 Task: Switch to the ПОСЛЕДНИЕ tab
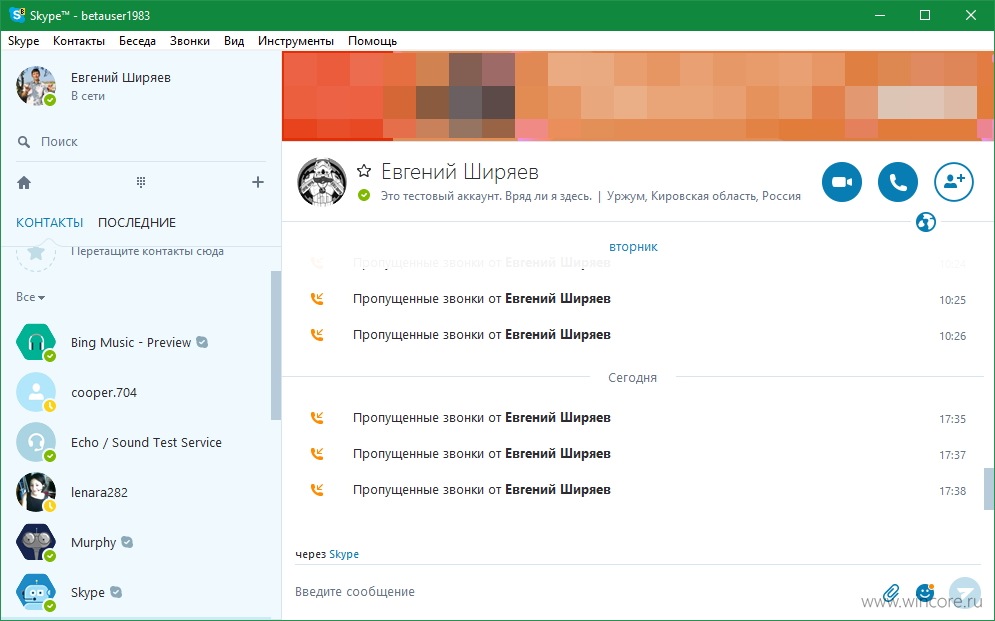coord(137,223)
